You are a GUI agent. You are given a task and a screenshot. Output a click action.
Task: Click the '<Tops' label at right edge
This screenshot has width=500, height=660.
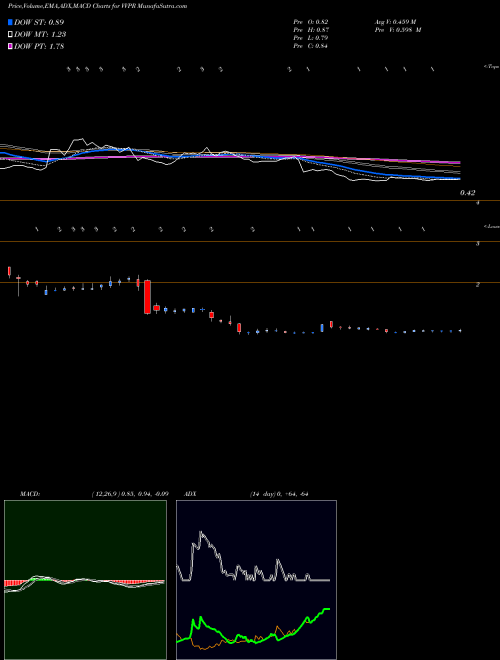491,67
